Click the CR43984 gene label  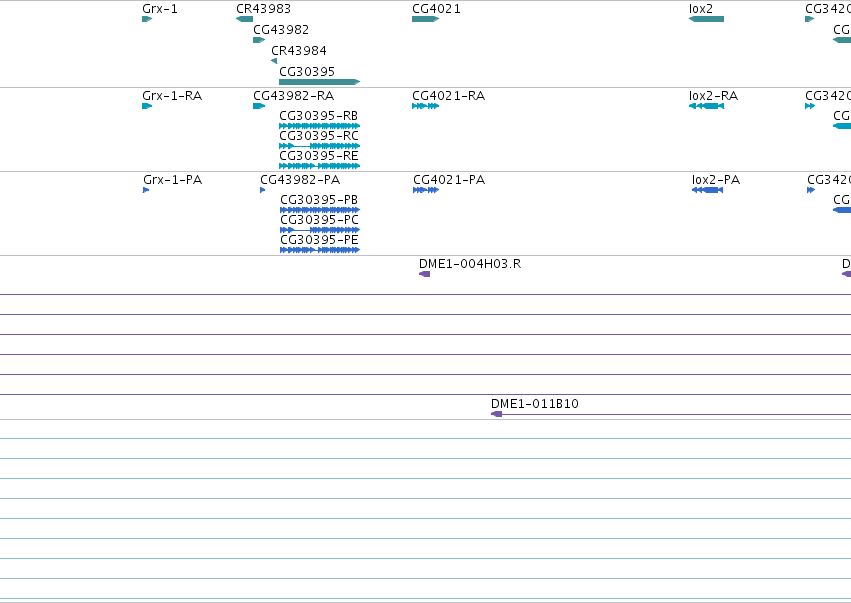(x=299, y=51)
